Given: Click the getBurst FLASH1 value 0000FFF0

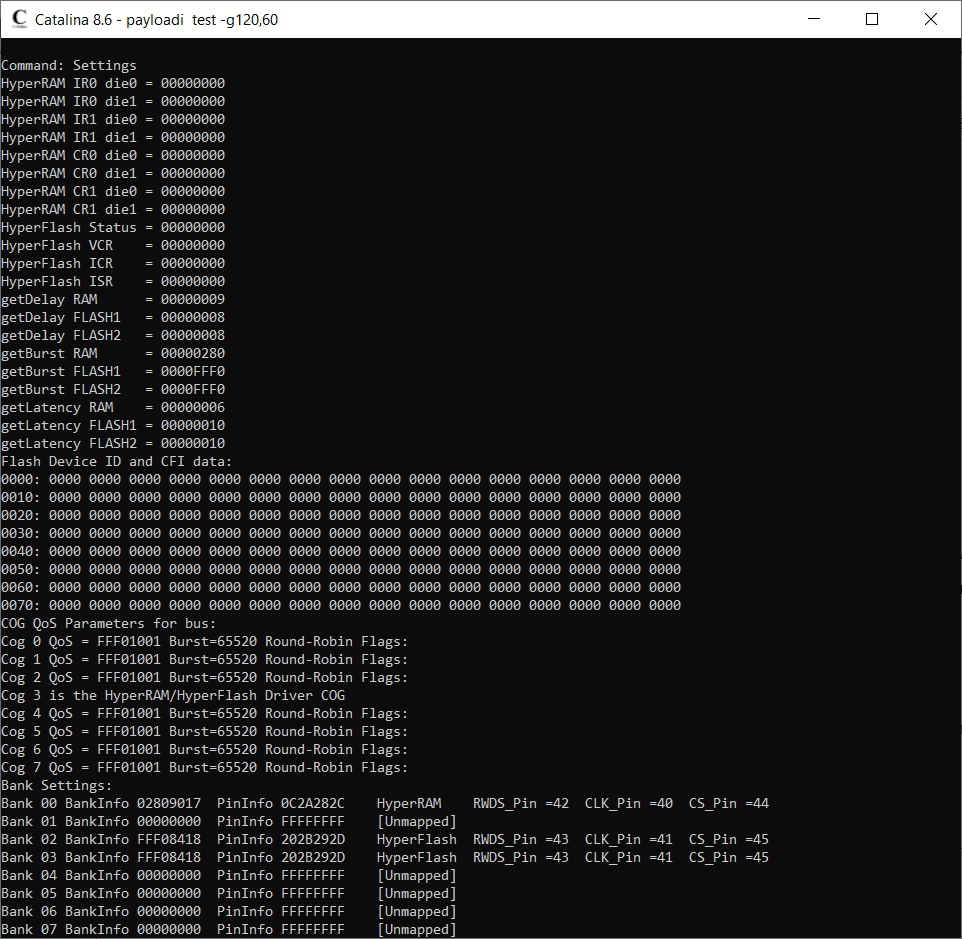Looking at the screenshot, I should (193, 371).
